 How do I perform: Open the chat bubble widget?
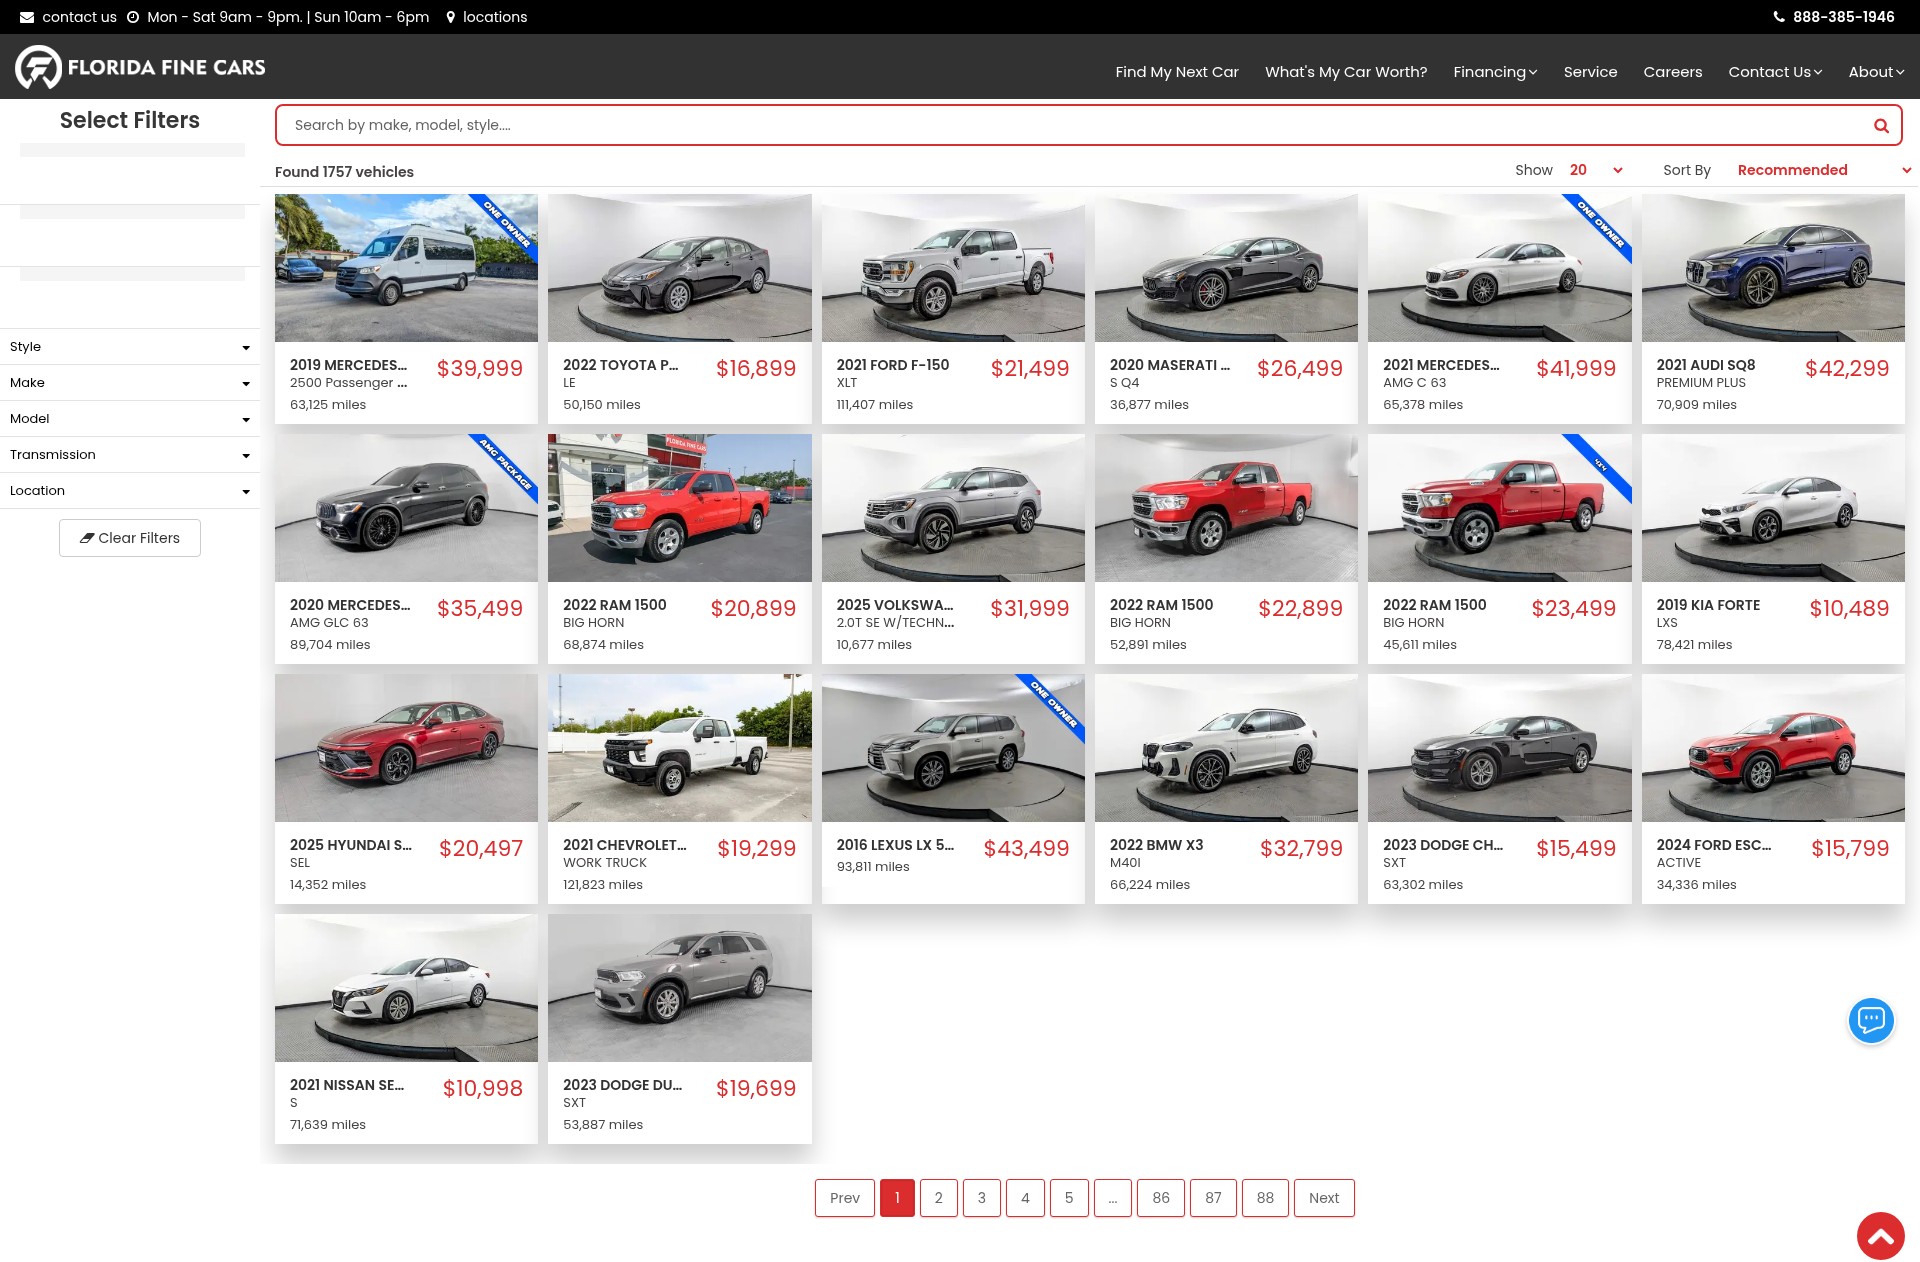click(1871, 1020)
